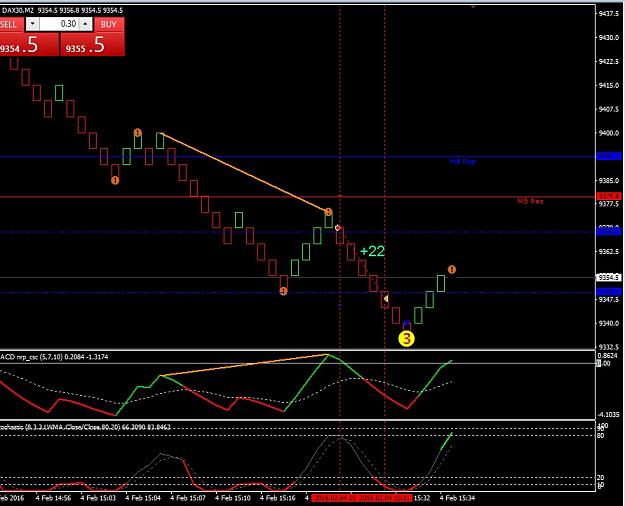Click the buy price panel showing 9355.5
This screenshot has height=506, width=625.
tap(92, 45)
